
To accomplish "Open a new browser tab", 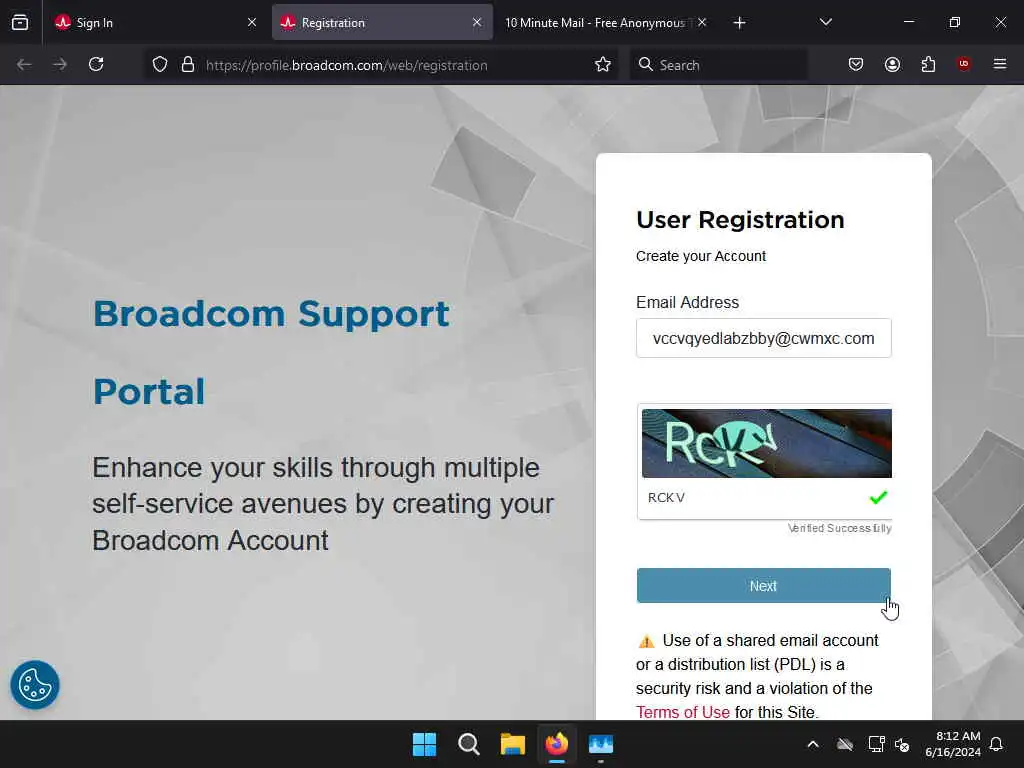I will (x=739, y=23).
